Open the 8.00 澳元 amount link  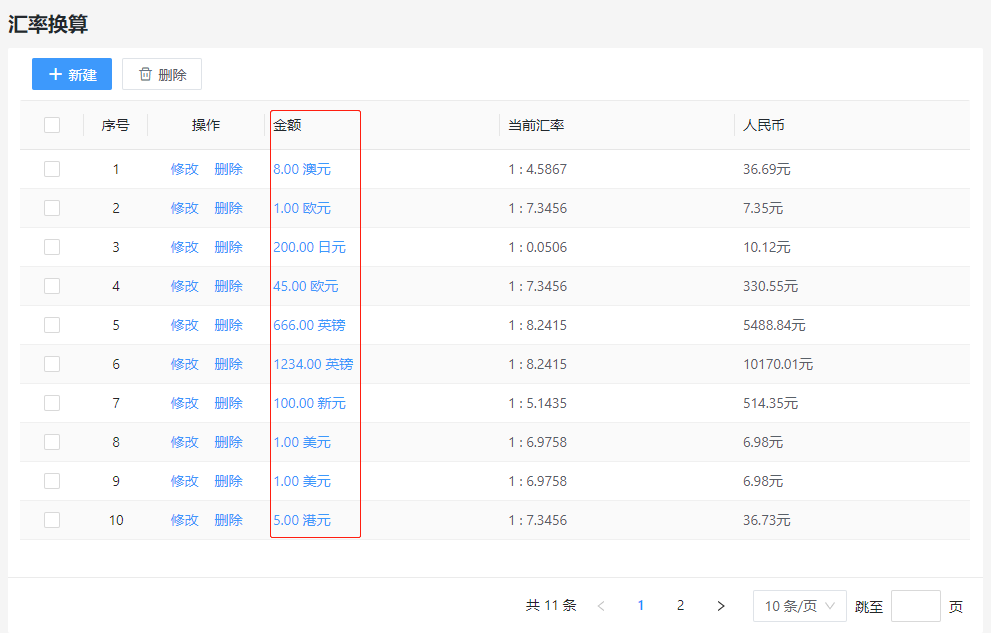click(302, 169)
